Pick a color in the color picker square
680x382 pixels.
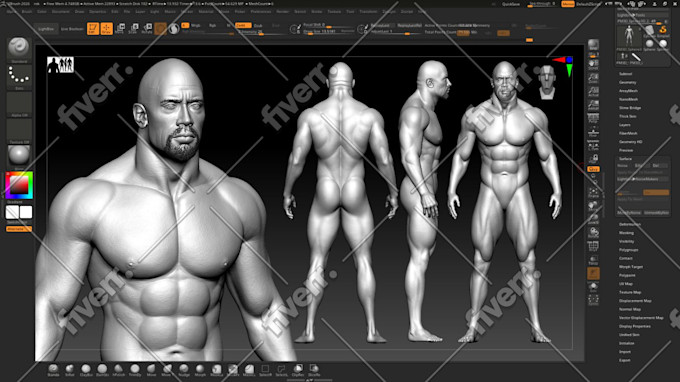tap(19, 186)
